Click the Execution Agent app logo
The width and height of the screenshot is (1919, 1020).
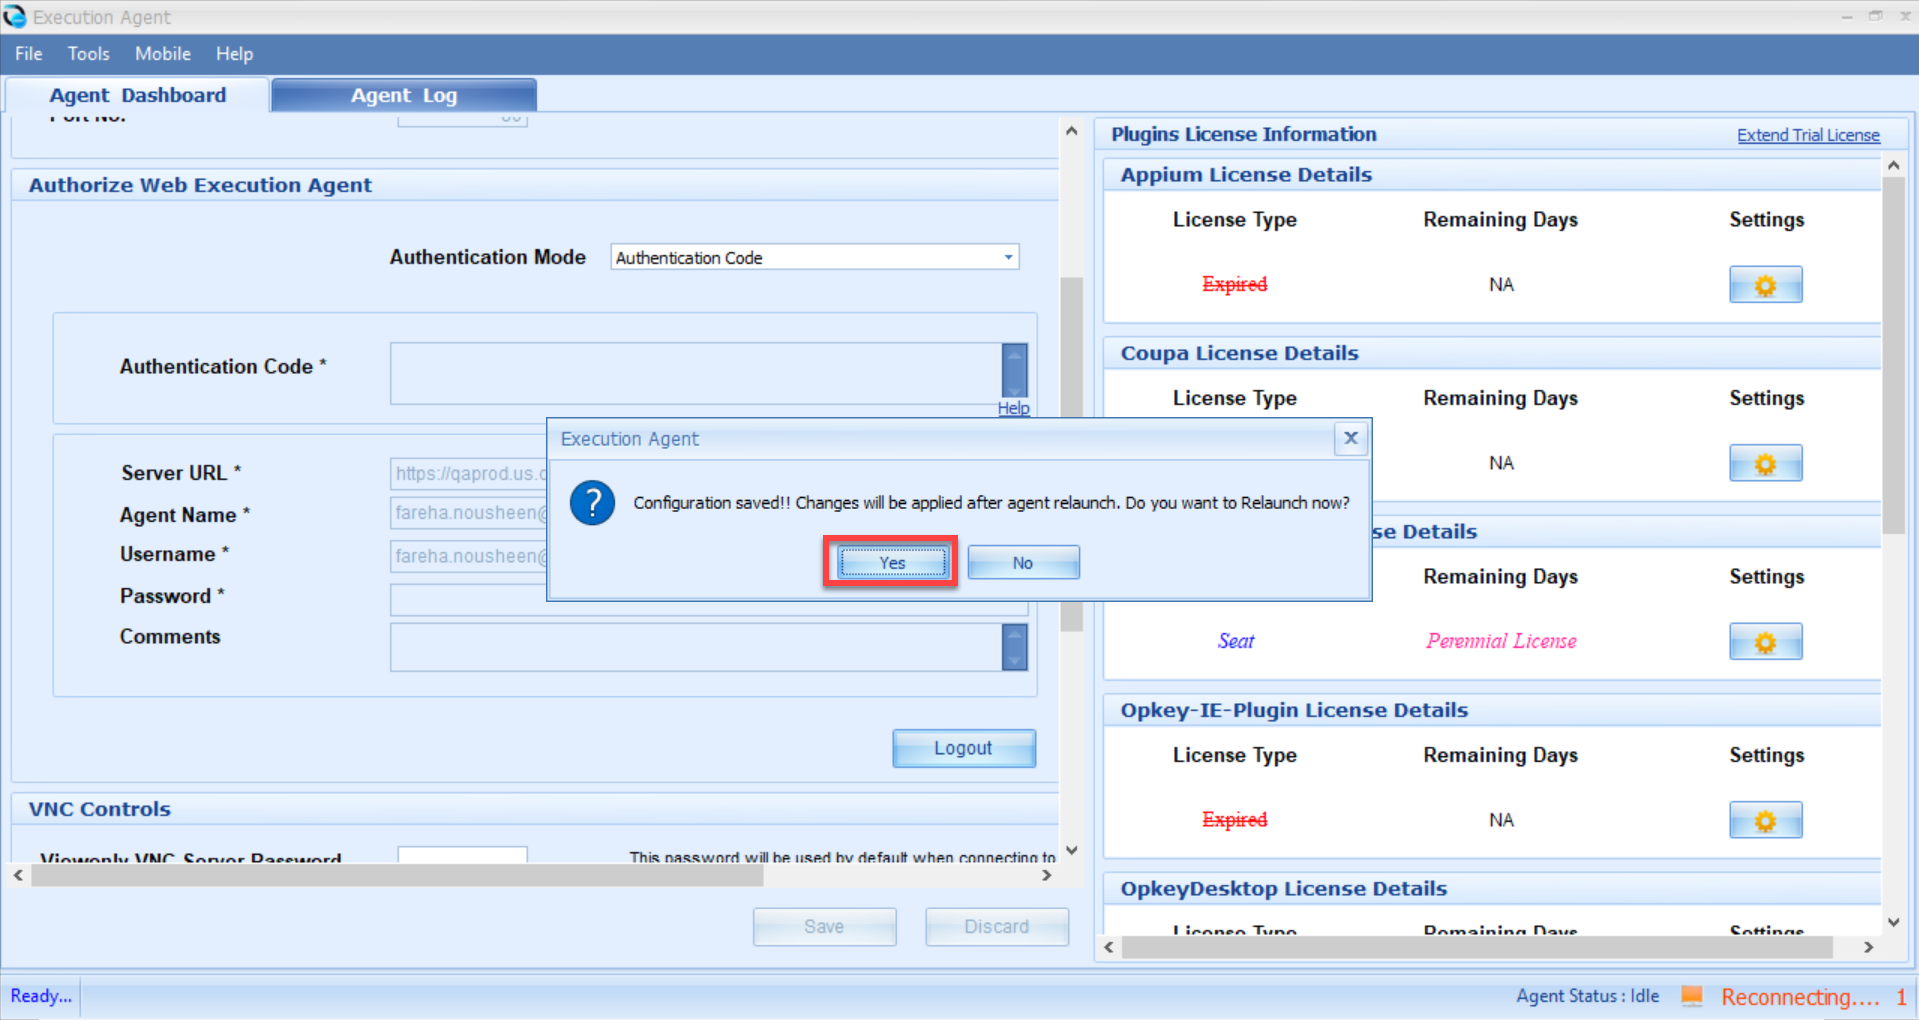(15, 16)
